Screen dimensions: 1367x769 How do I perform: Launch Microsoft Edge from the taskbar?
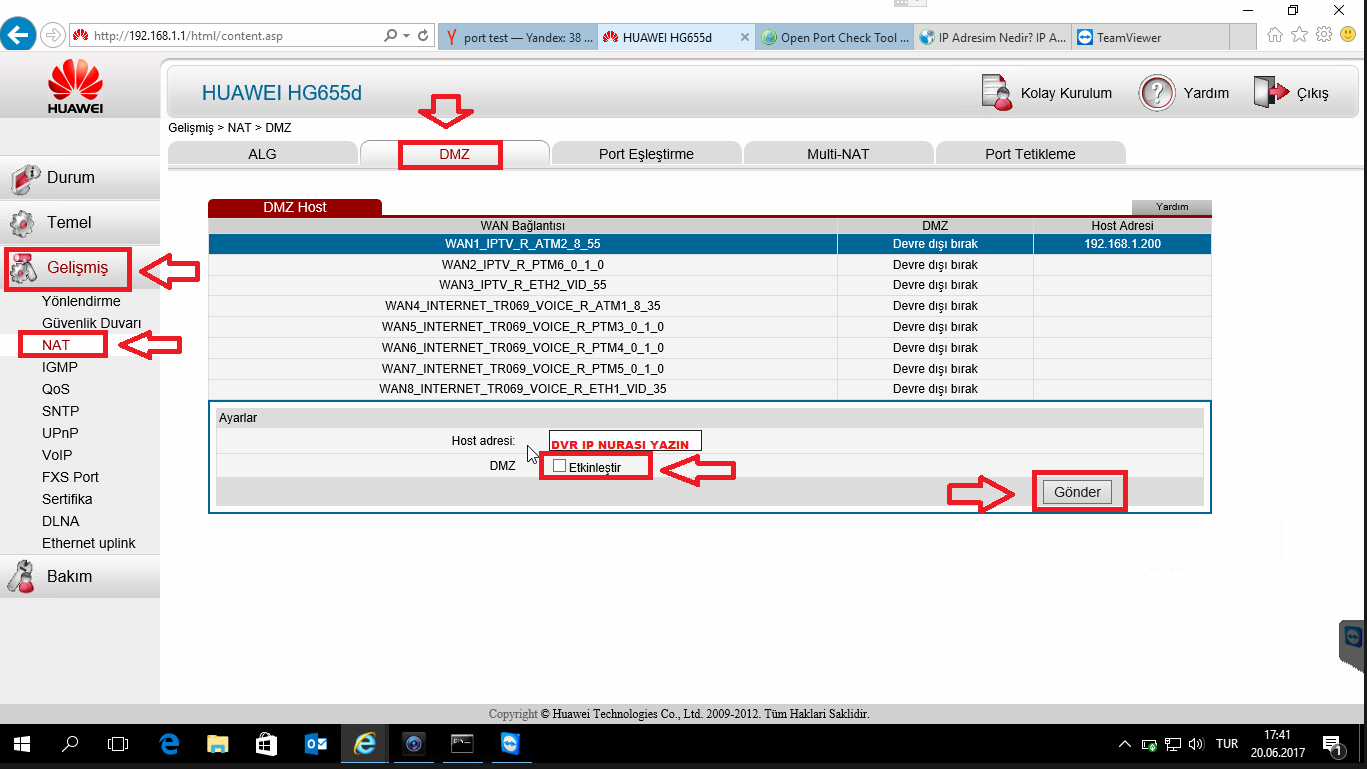click(169, 744)
